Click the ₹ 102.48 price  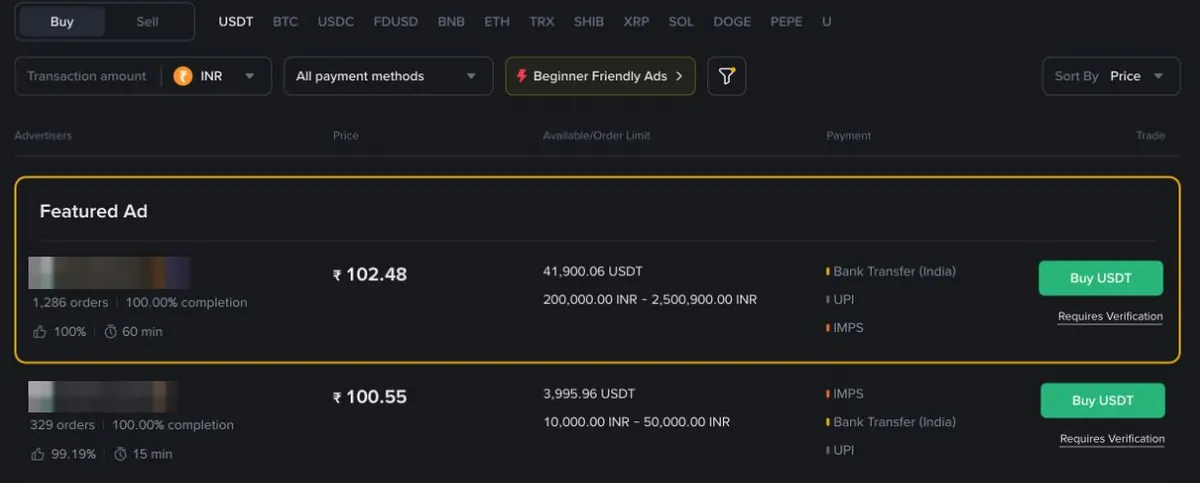[x=370, y=274]
